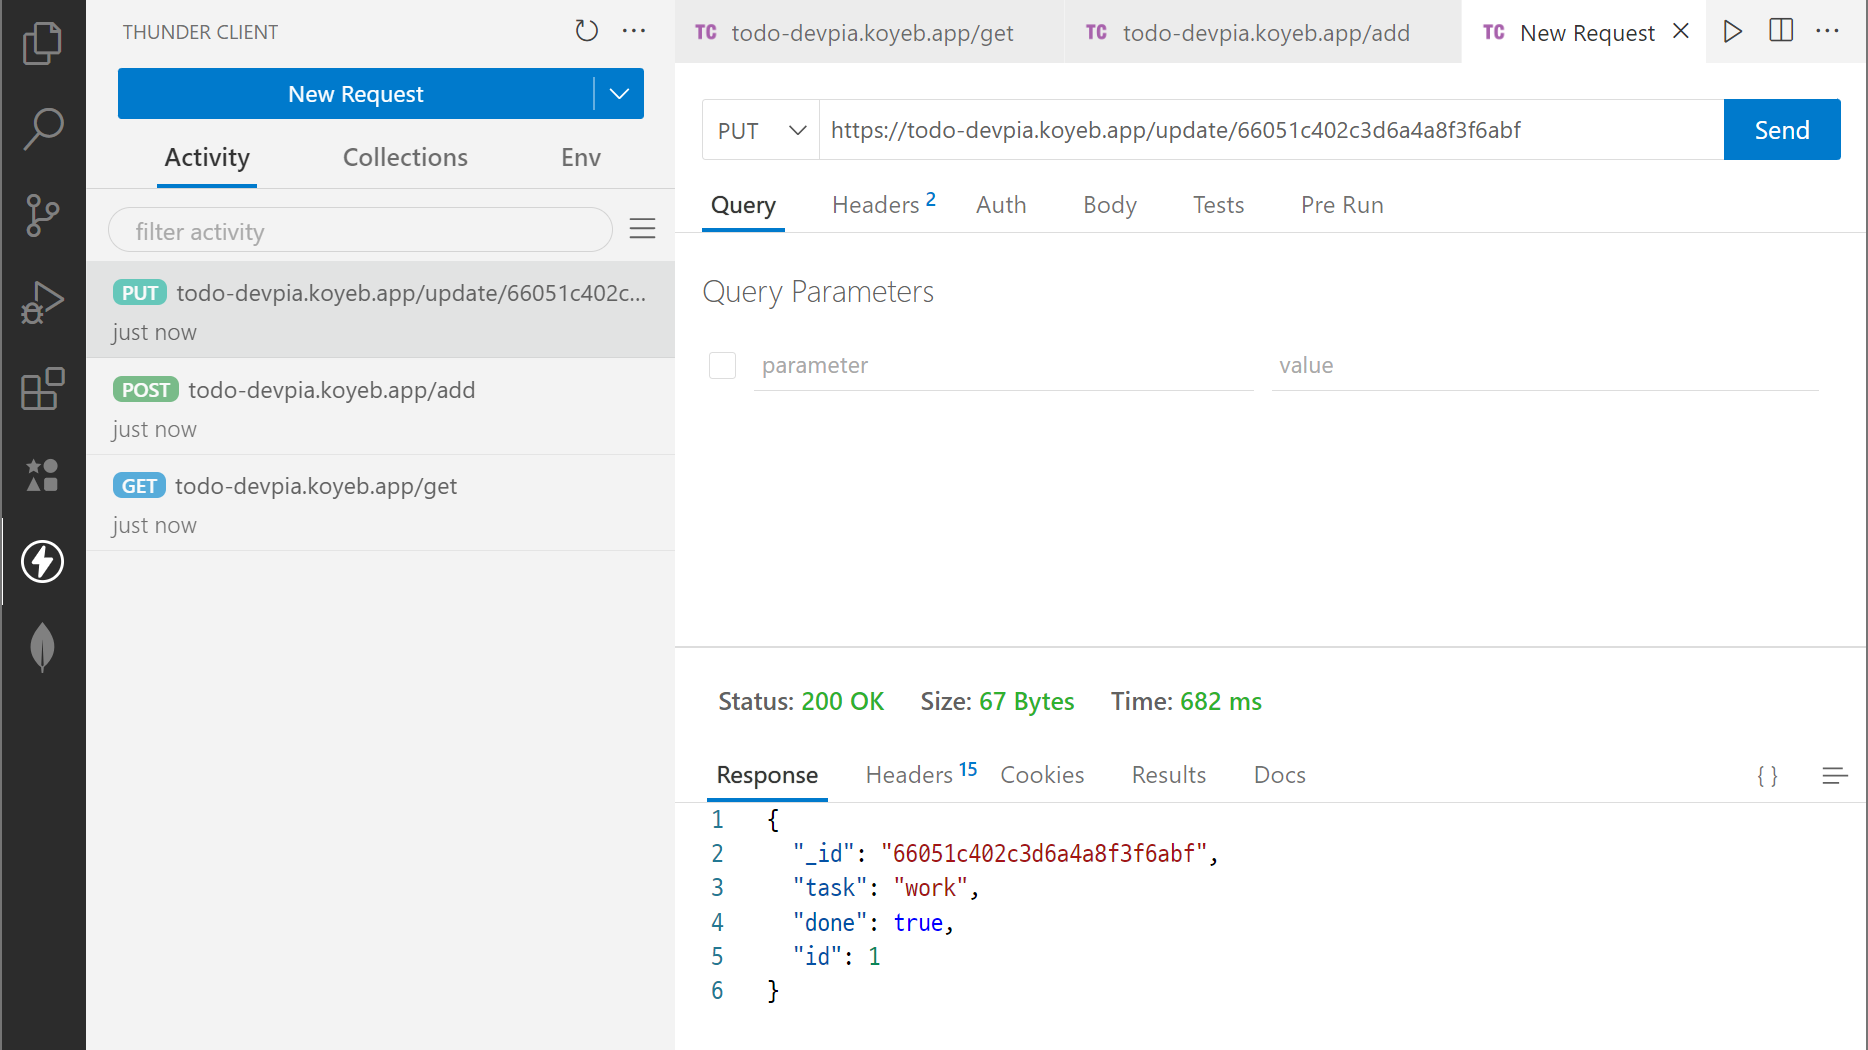Select the POST todo-devpia.koyeb.app/add activity item
1868x1050 pixels.
coord(380,407)
